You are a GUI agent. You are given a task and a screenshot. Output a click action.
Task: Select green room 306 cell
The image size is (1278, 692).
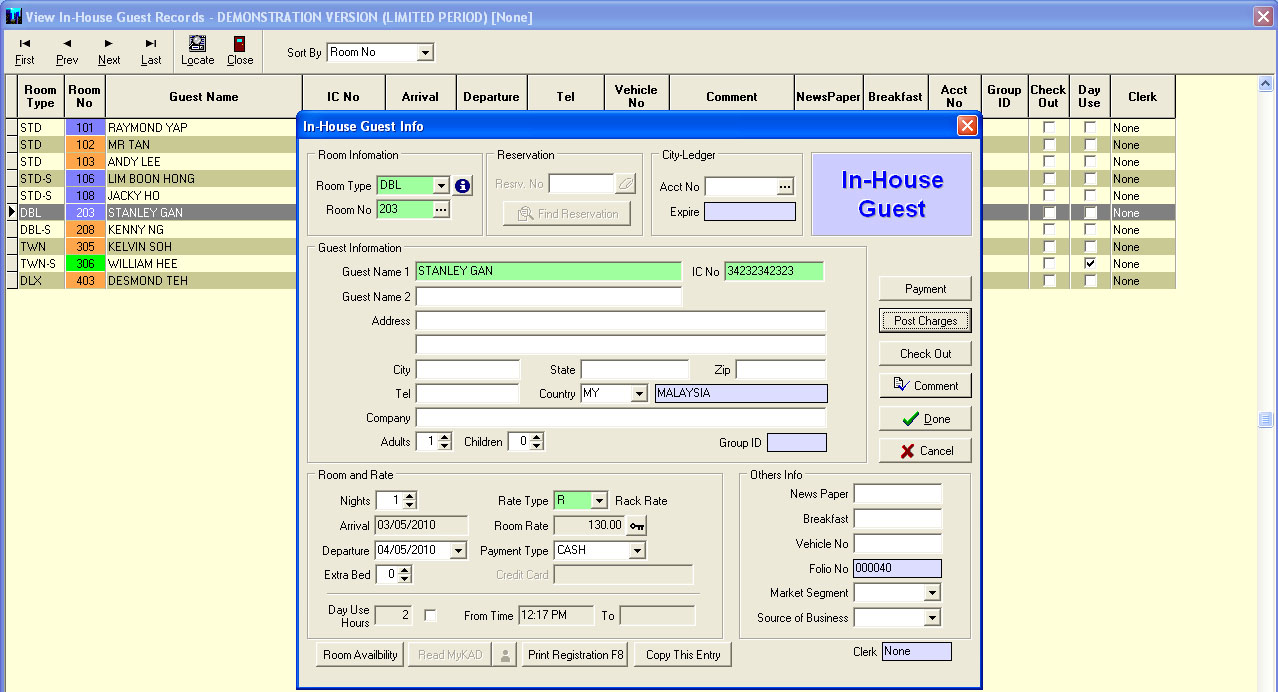85,264
